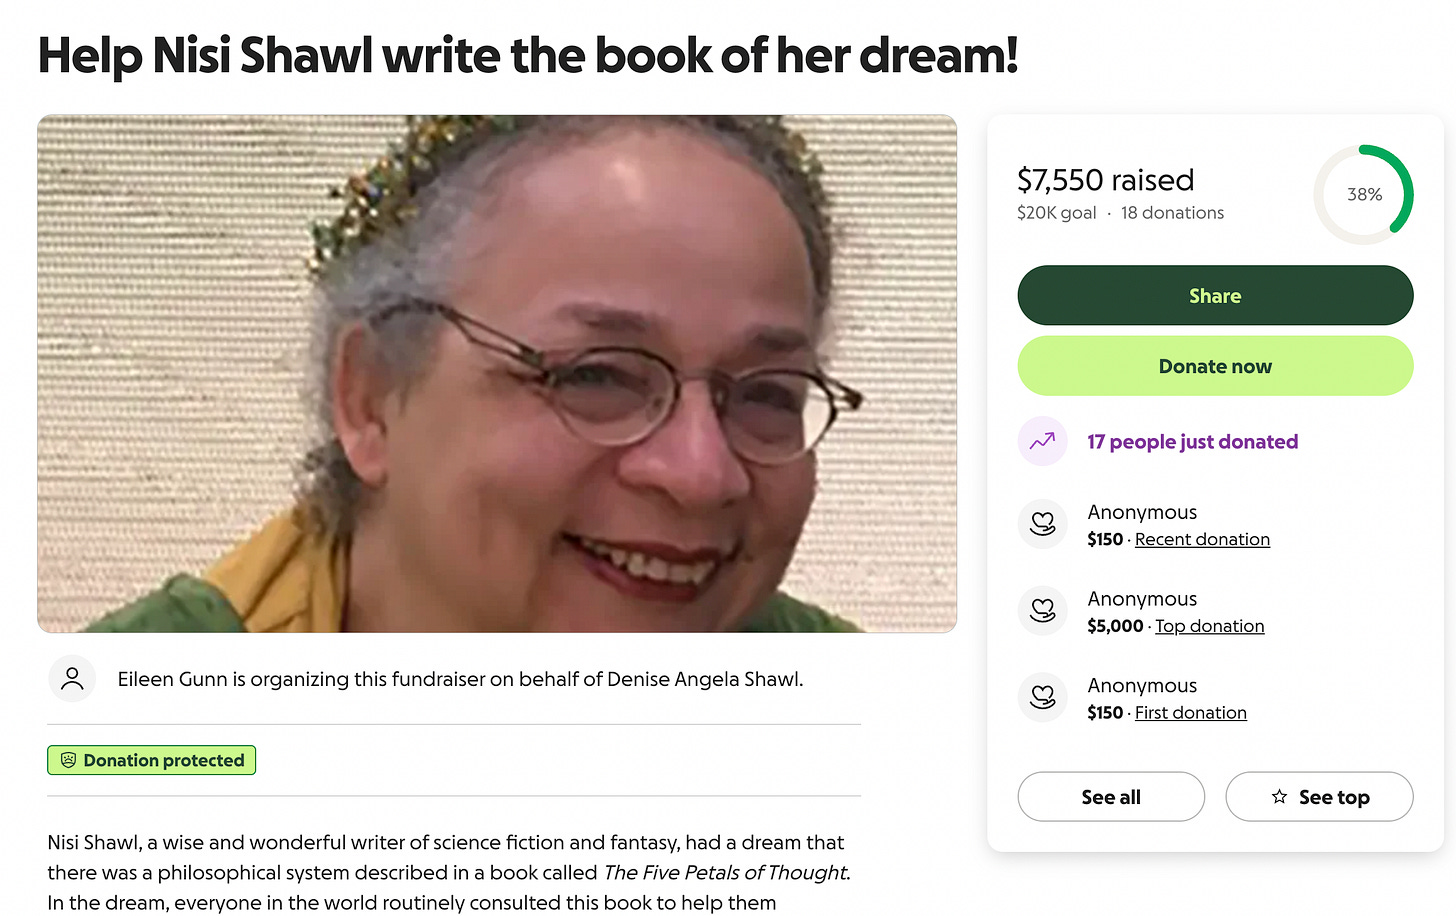Open the See all donations button
The height and width of the screenshot is (916, 1456).
(x=1111, y=797)
